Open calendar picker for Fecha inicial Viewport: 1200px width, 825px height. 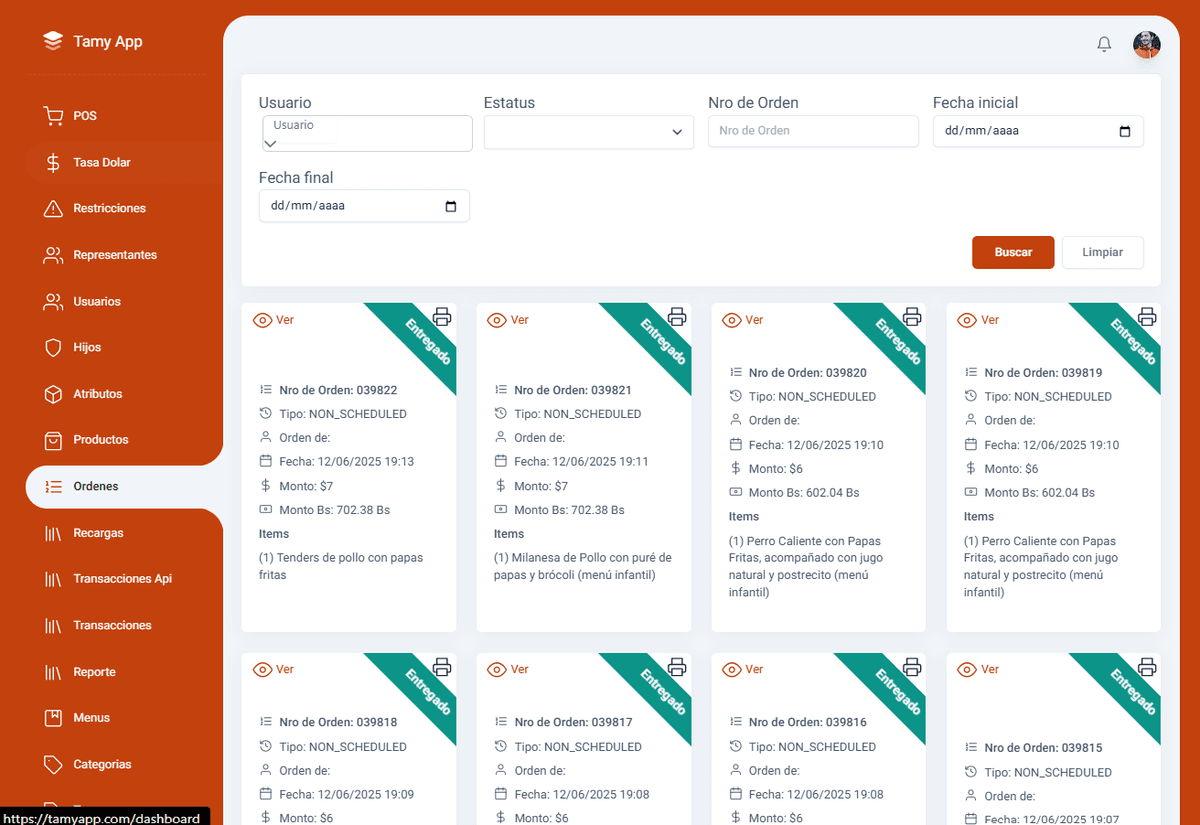click(1125, 131)
